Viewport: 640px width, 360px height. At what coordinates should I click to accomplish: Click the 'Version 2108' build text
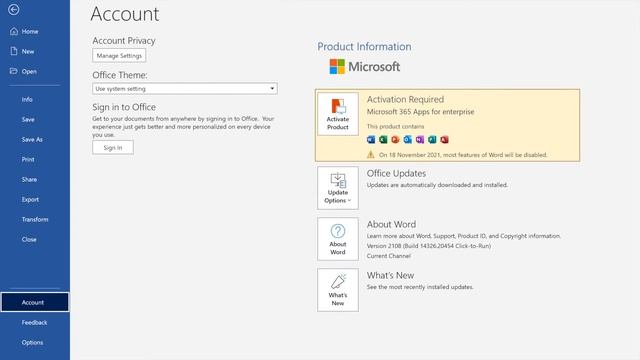pyautogui.click(x=429, y=246)
